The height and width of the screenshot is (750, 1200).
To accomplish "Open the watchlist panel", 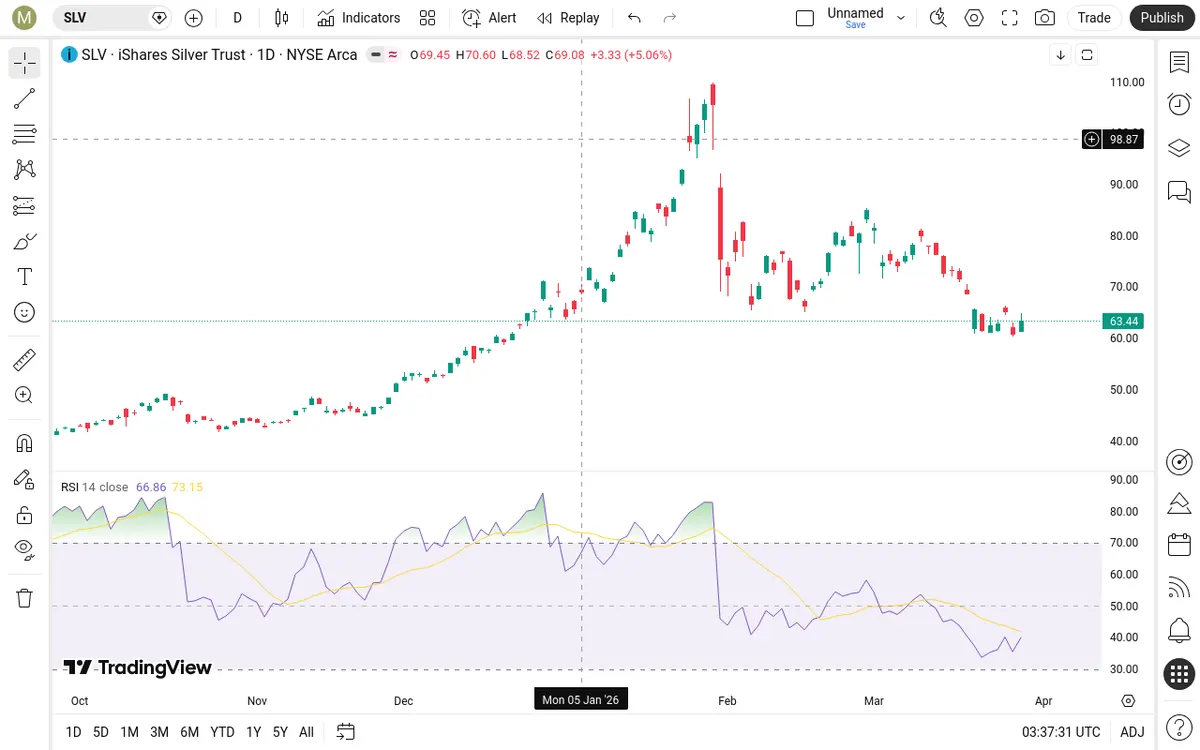I will [x=1179, y=62].
